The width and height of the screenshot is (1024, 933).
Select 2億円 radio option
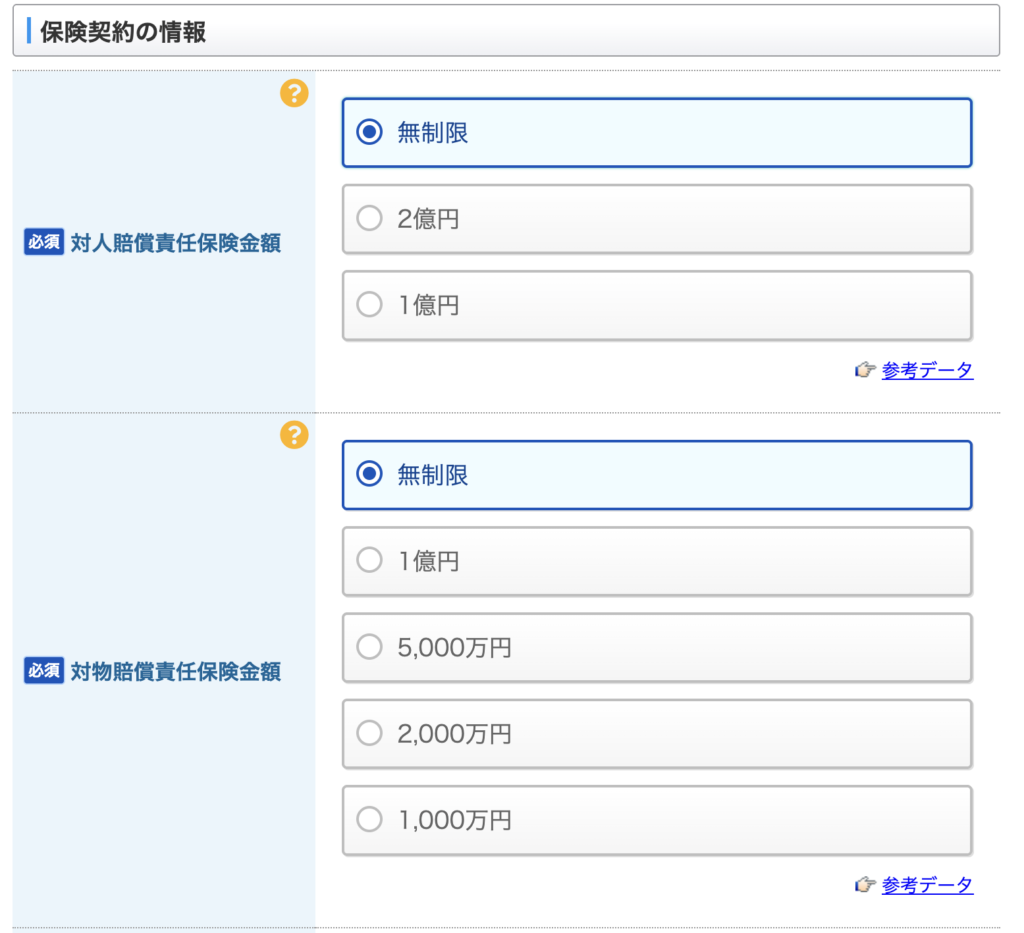point(370,219)
